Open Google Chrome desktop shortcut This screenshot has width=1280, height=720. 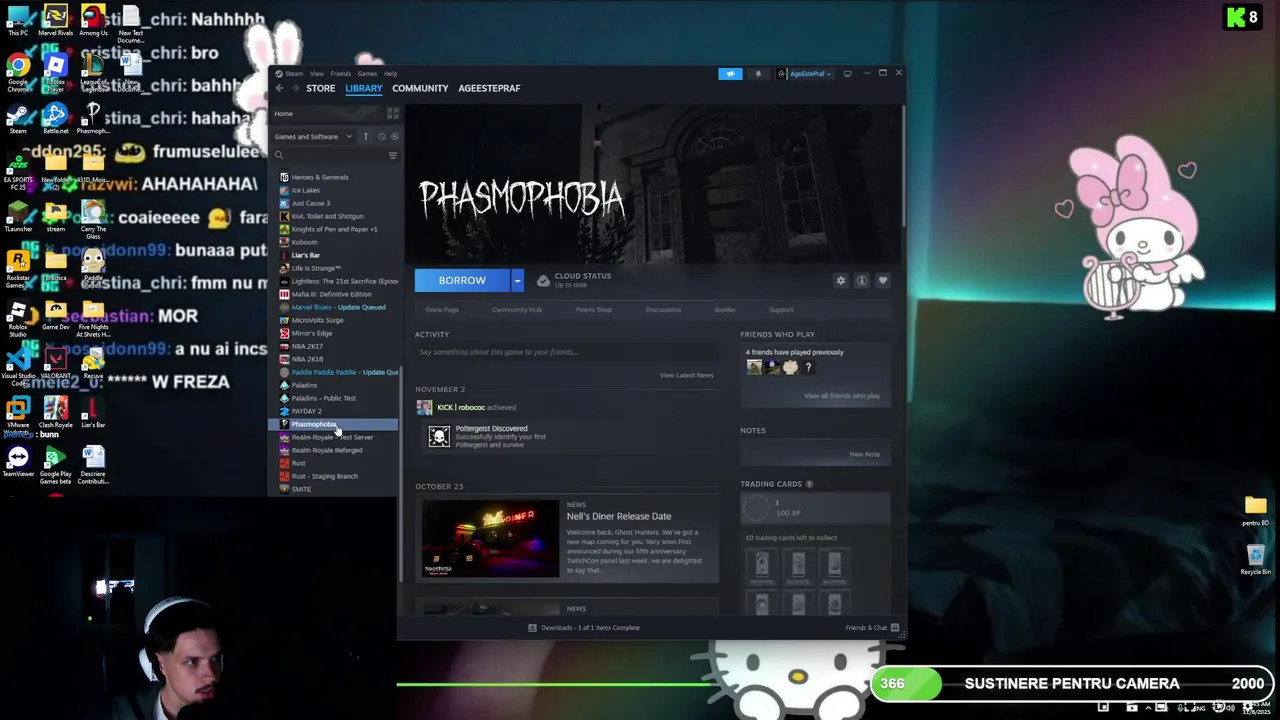coord(18,73)
